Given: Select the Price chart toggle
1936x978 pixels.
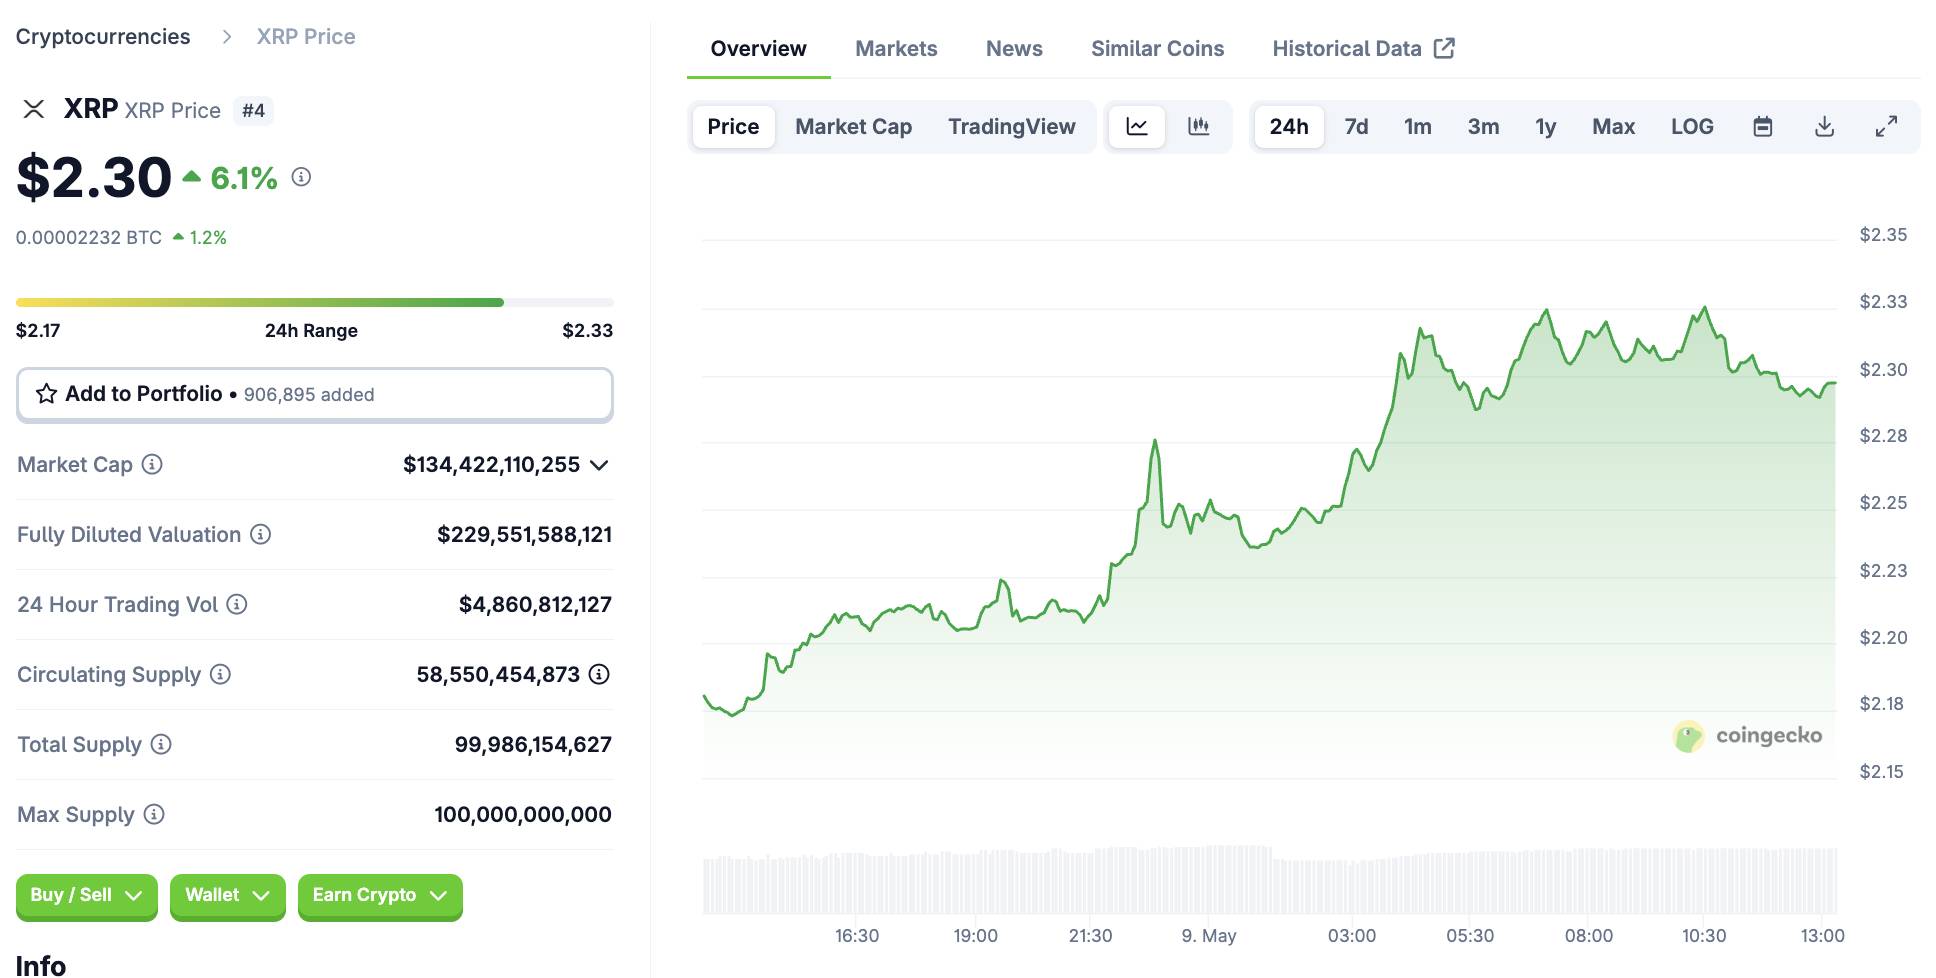Looking at the screenshot, I should (733, 127).
